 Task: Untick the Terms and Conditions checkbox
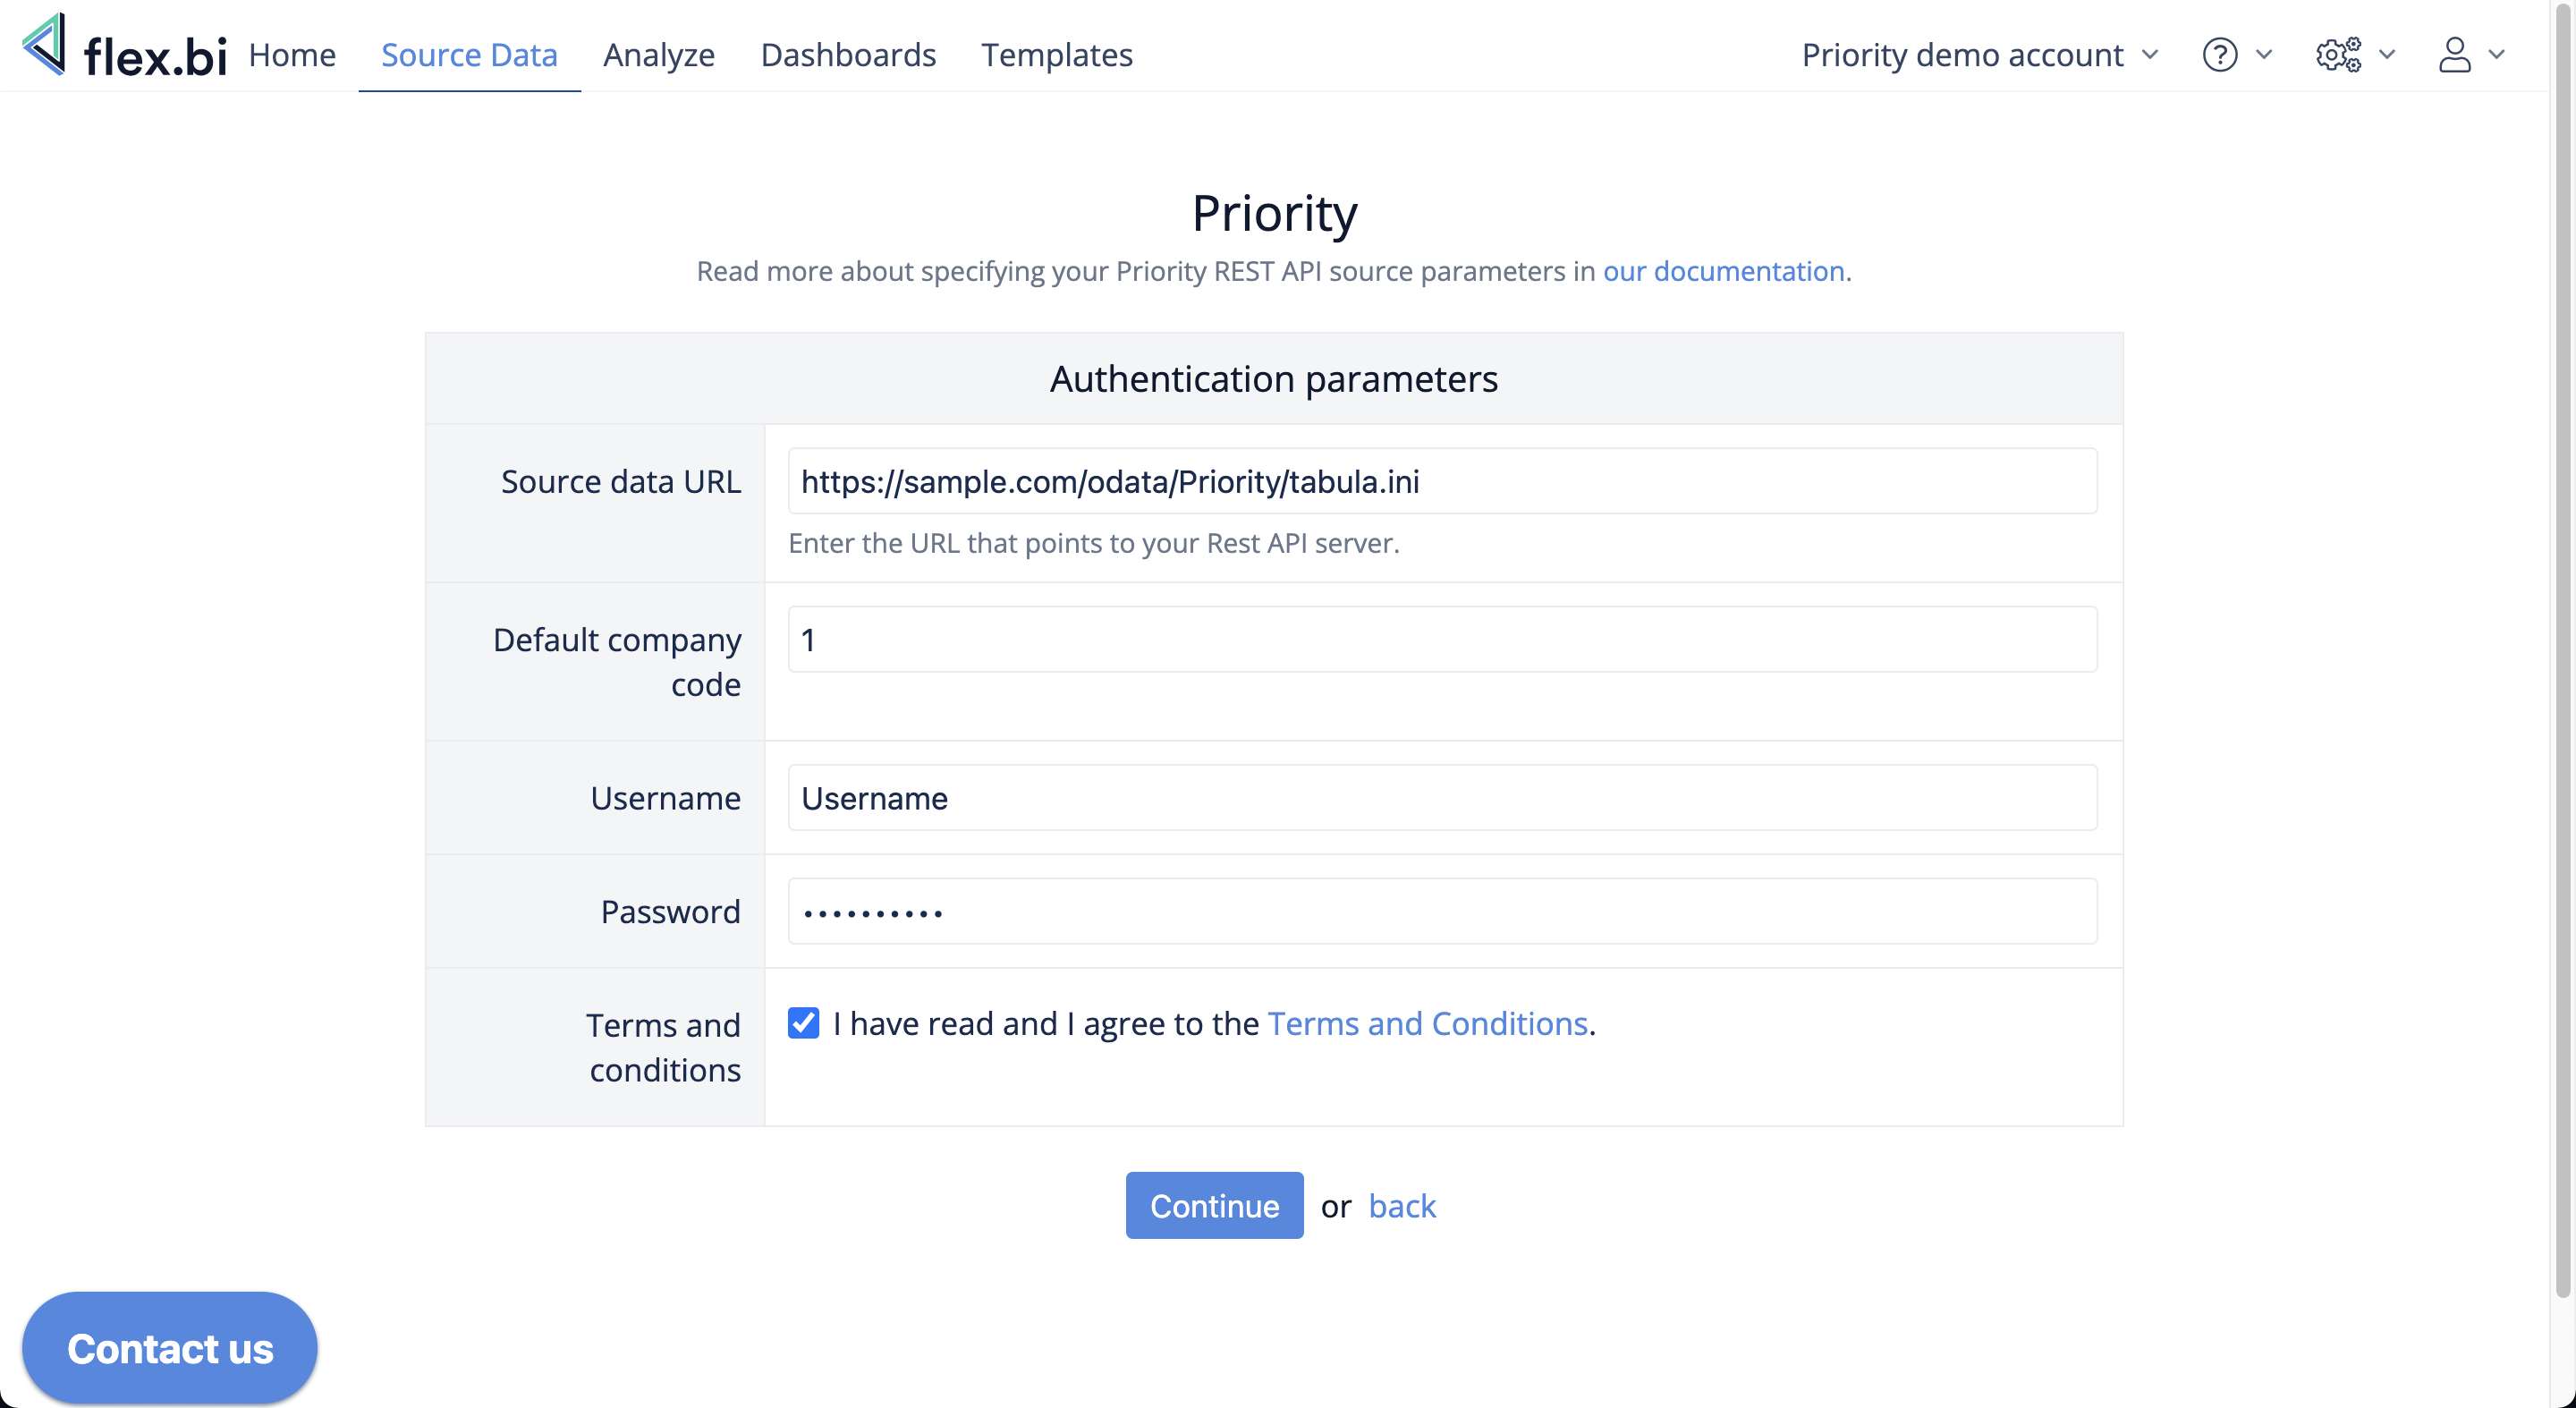803,1023
